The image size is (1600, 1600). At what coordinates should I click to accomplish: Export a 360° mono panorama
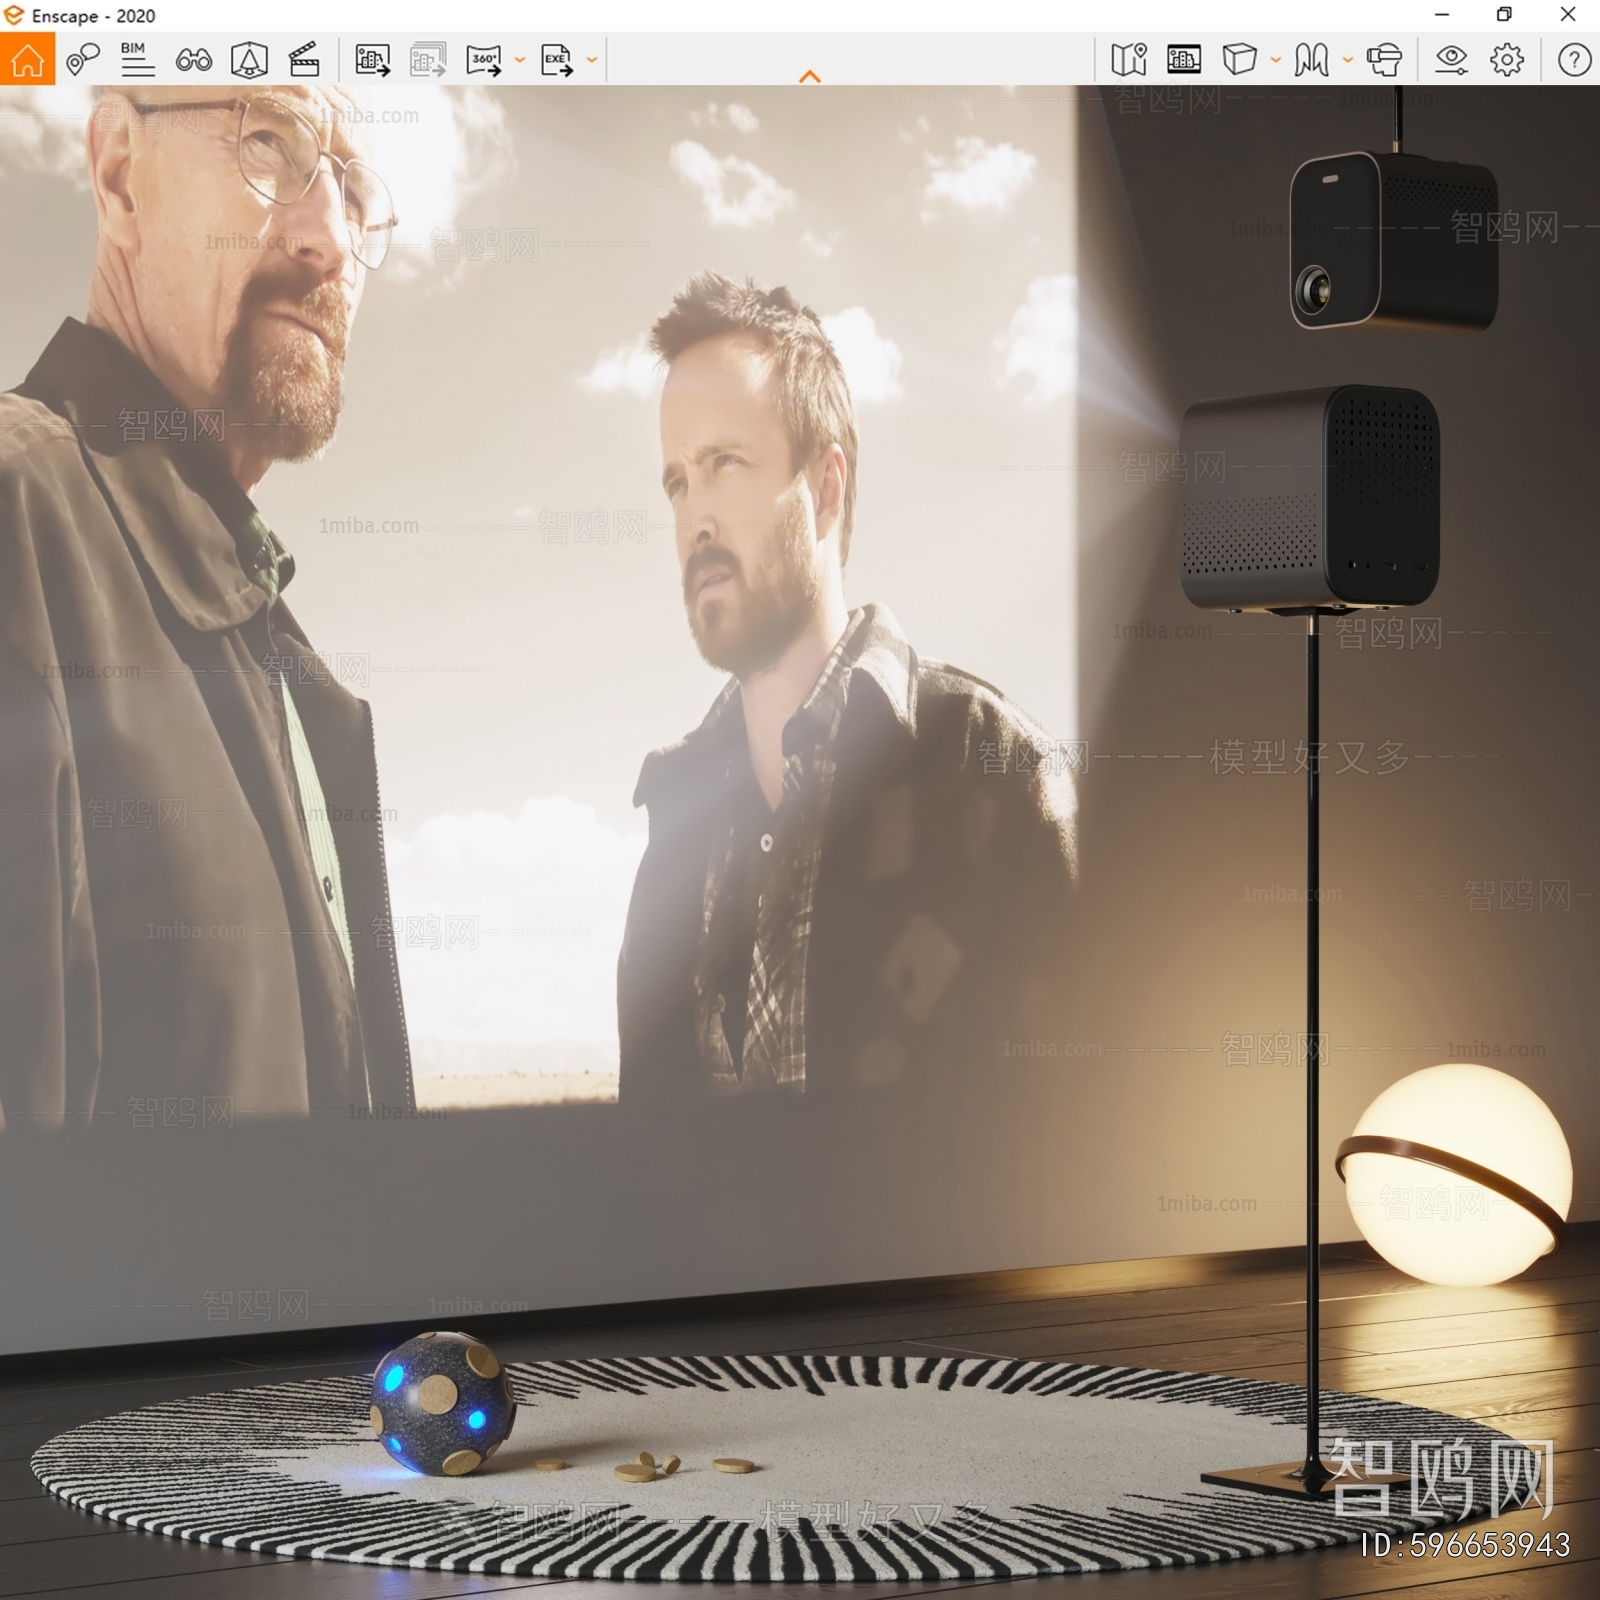click(x=484, y=60)
